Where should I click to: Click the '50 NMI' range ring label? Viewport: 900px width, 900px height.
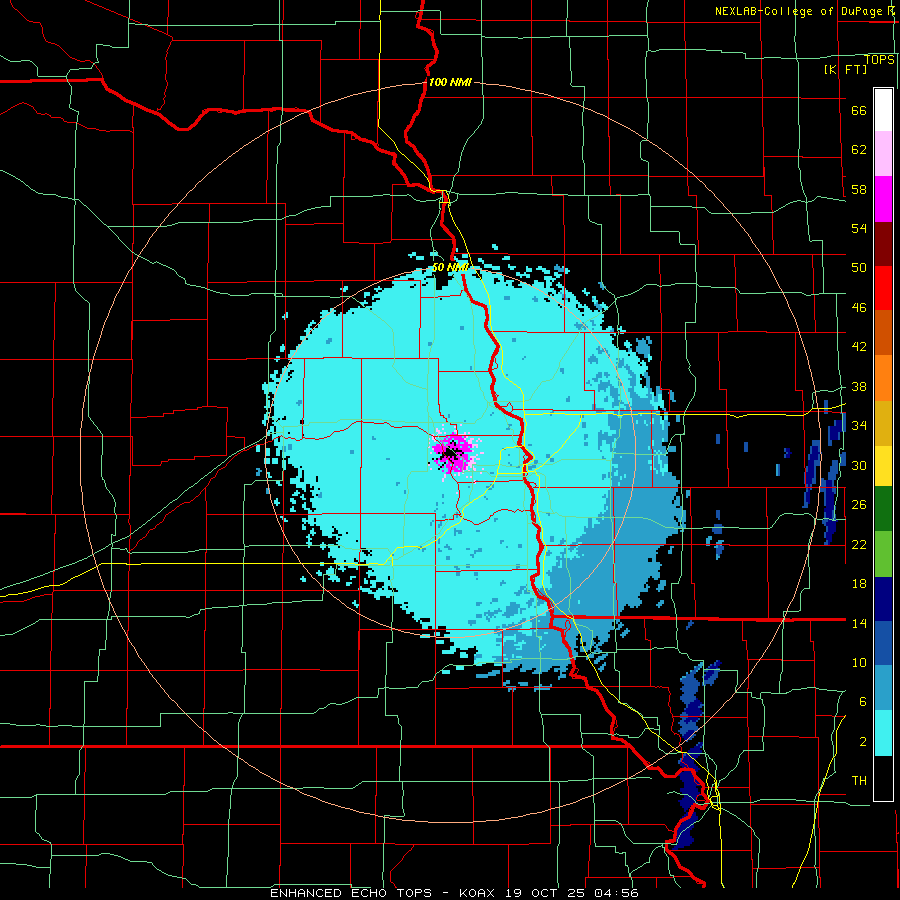pos(450,267)
